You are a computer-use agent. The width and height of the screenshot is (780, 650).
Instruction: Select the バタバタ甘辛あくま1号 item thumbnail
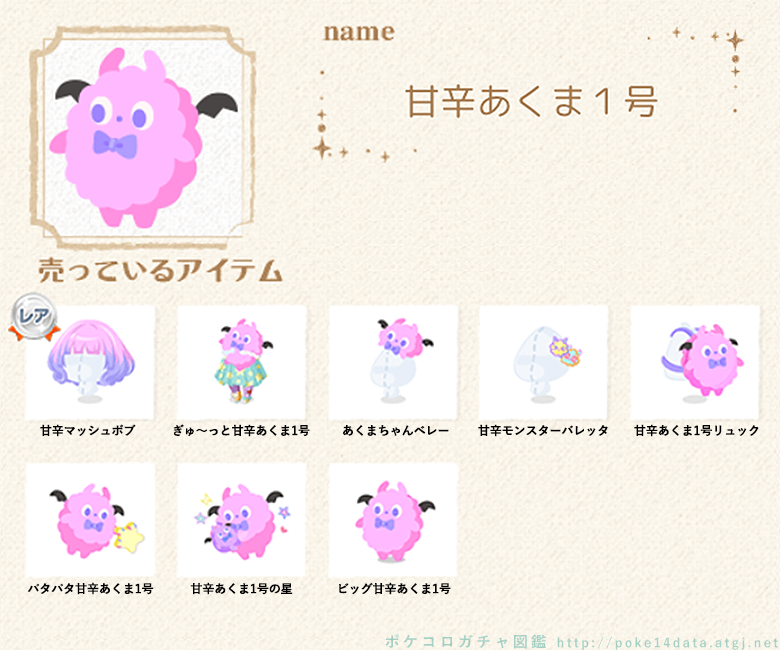90,520
